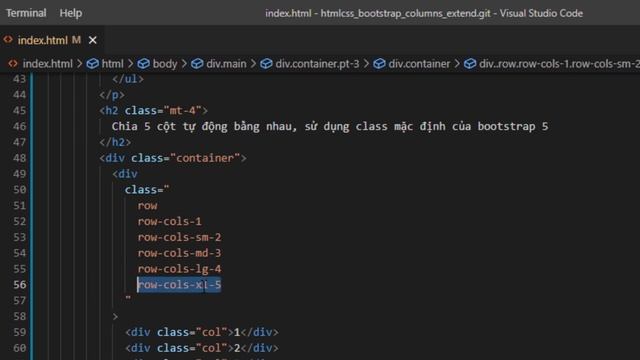Click the div.container.pt-3 cube icon
Image resolution: width=640 pixels, height=360 pixels.
(266, 64)
